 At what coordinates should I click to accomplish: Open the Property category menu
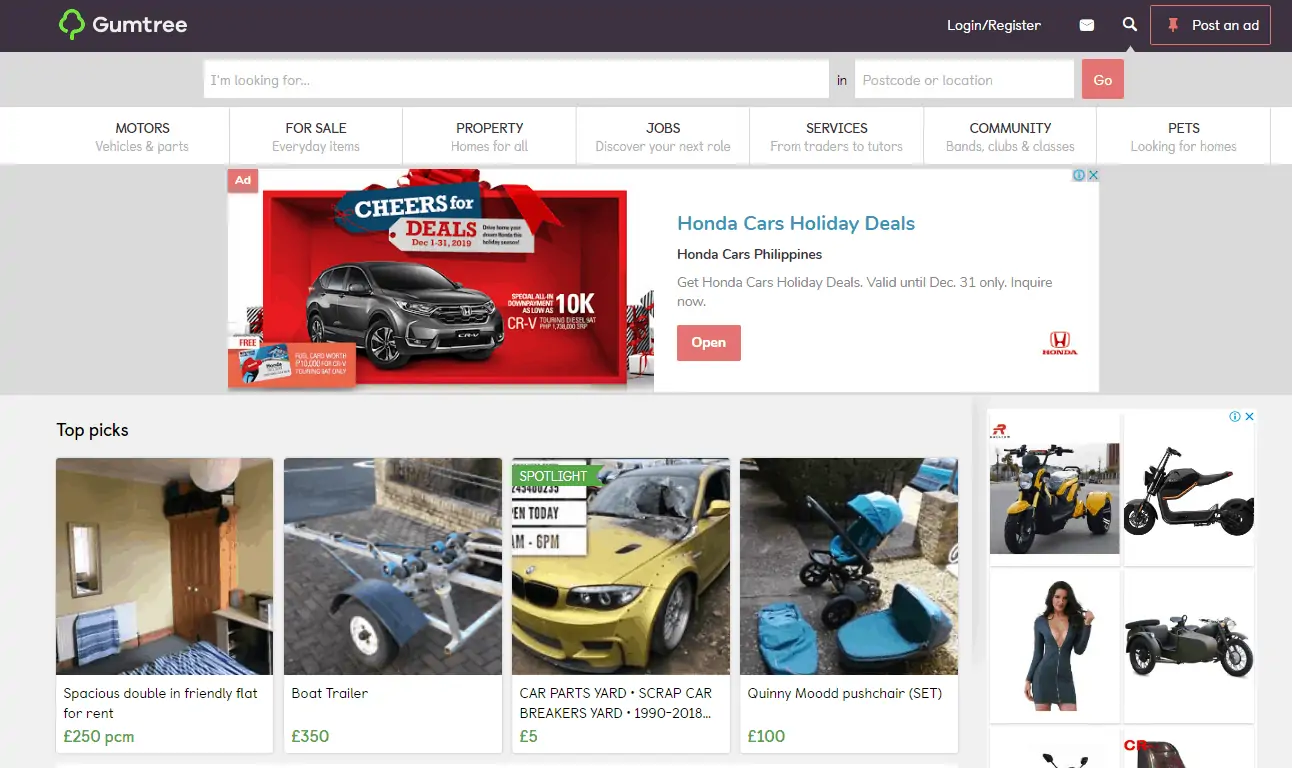490,136
